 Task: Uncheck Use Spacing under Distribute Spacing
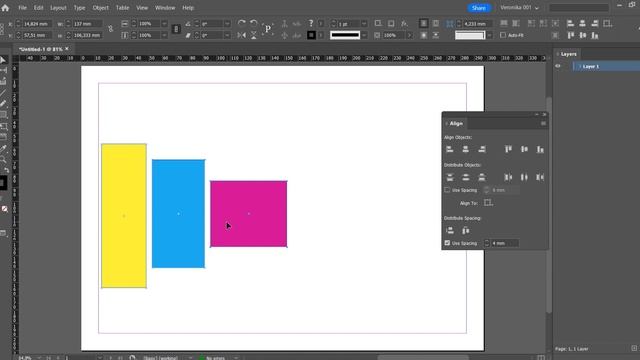click(x=447, y=243)
